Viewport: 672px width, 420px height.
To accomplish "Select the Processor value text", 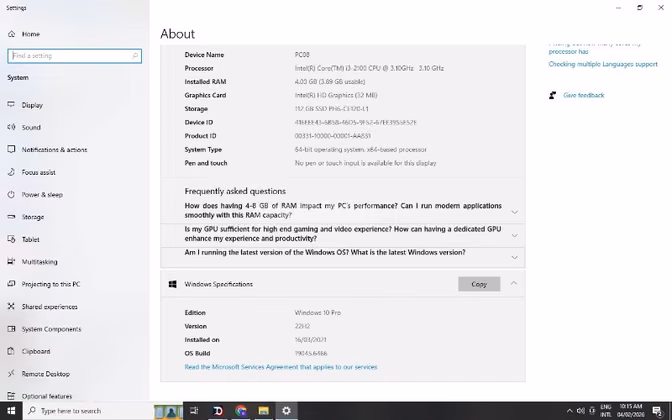I will tap(369, 68).
